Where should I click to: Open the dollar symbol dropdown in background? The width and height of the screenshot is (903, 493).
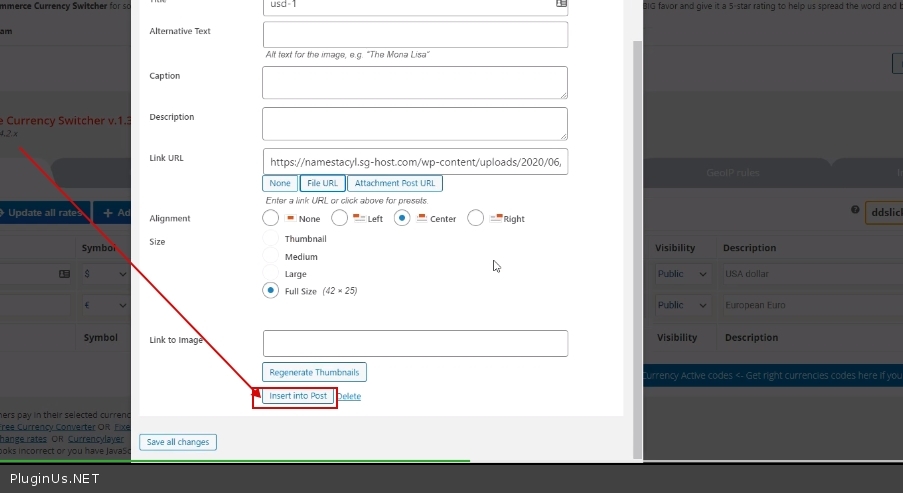click(x=104, y=274)
